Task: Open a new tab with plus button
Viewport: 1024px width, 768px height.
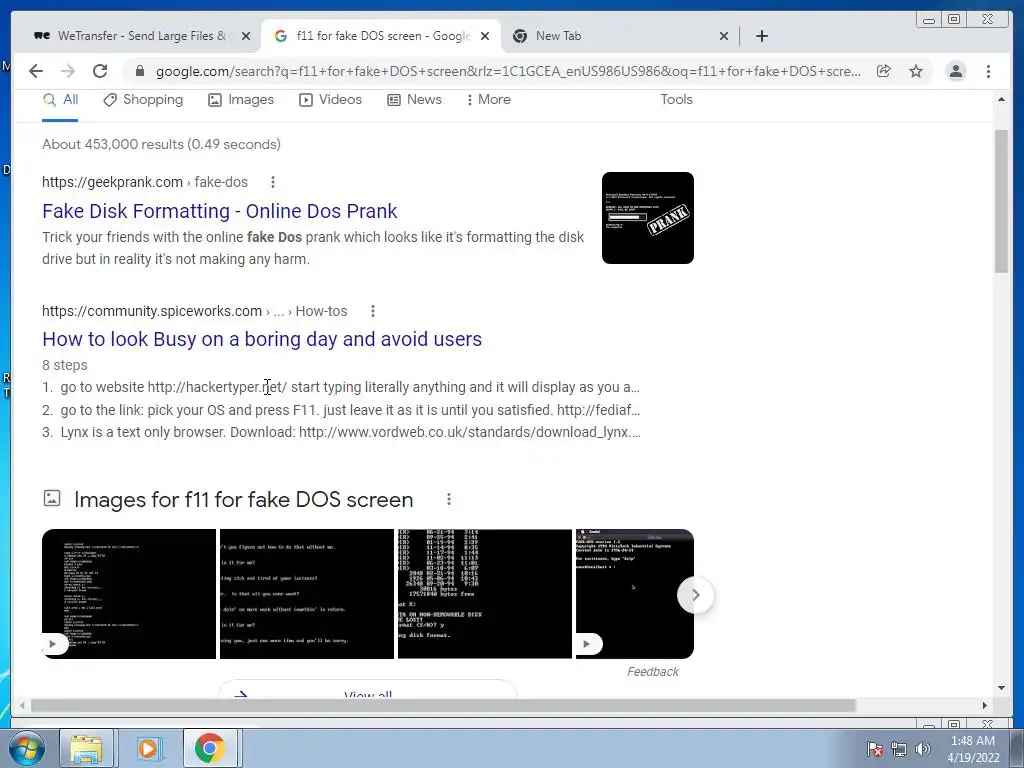Action: pyautogui.click(x=761, y=36)
